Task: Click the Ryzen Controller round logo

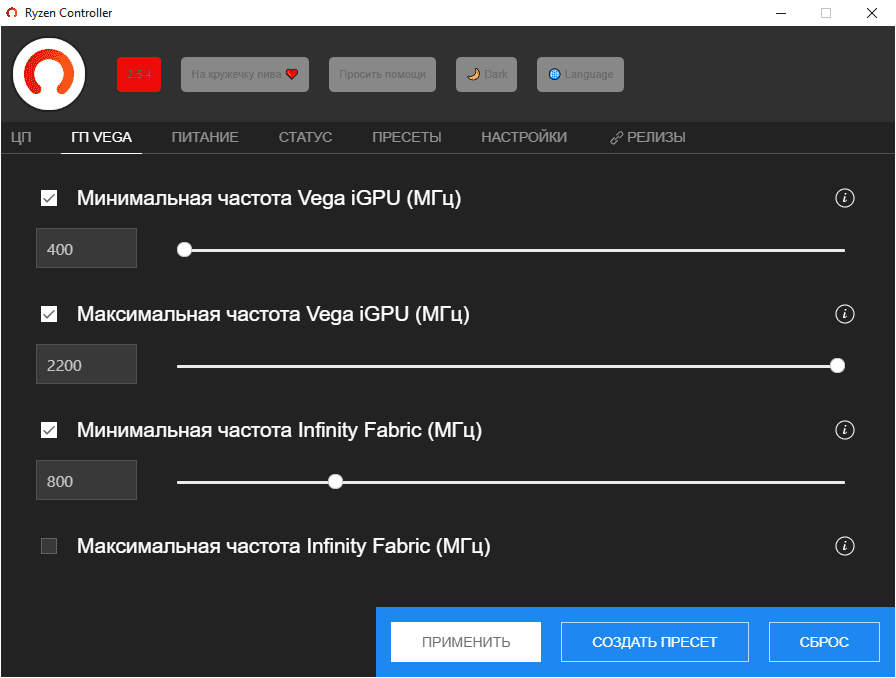Action: click(x=49, y=74)
